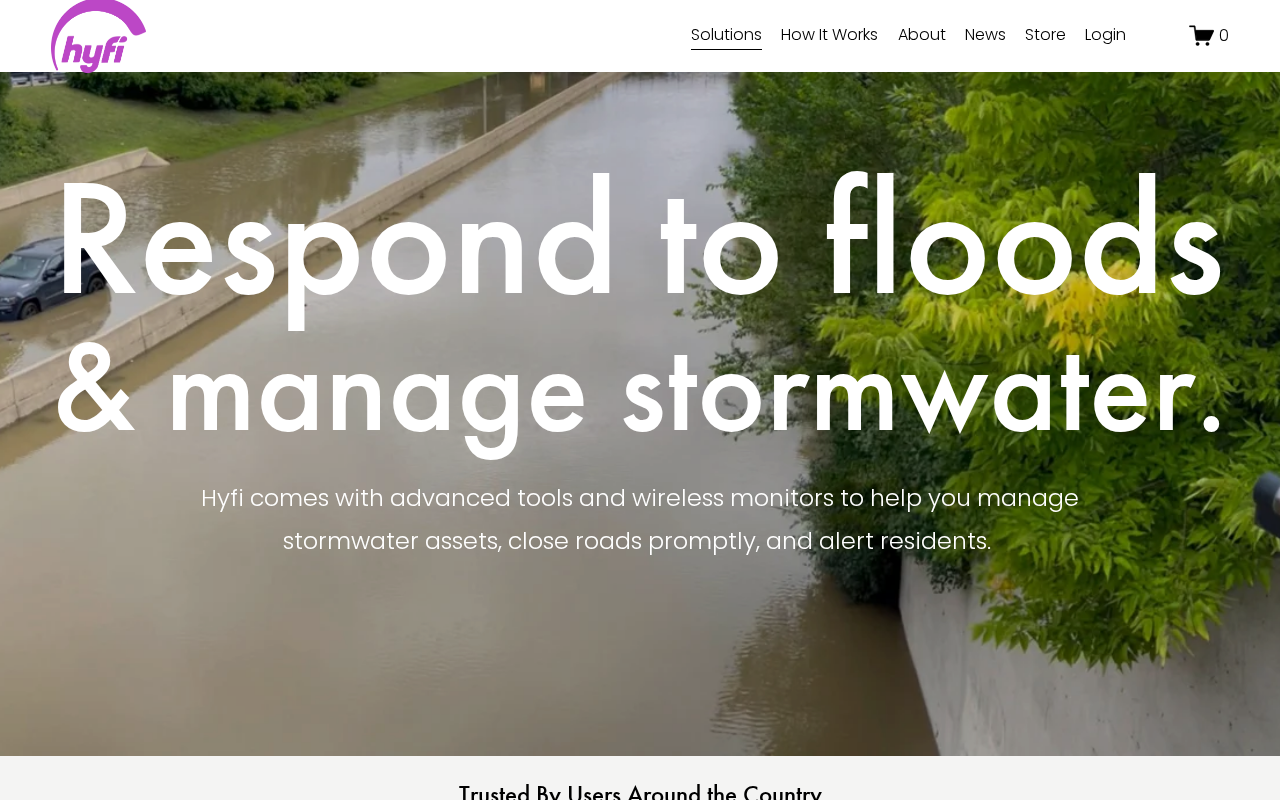Open the Solutions menu item
This screenshot has width=1280, height=800.
(x=726, y=35)
